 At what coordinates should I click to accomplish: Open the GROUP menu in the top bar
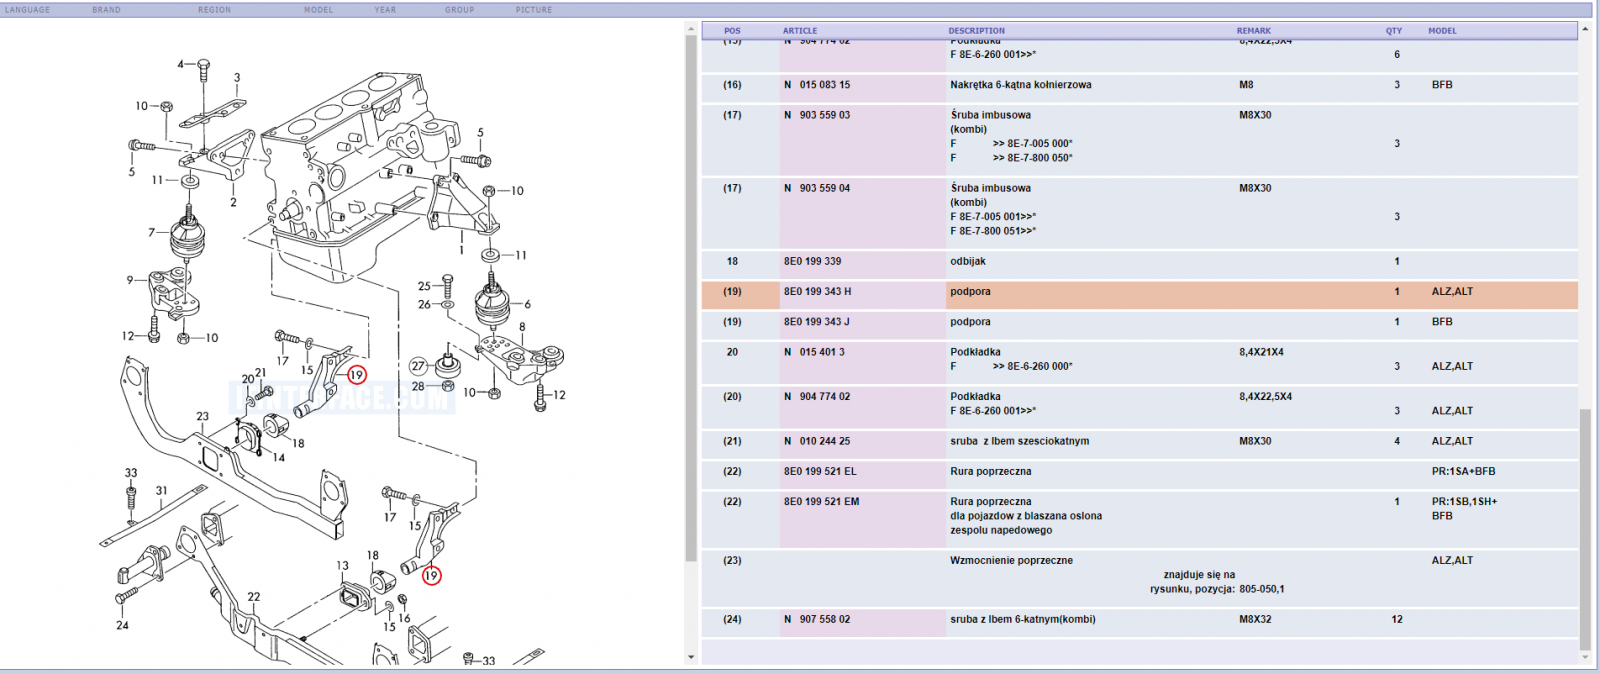click(x=460, y=10)
